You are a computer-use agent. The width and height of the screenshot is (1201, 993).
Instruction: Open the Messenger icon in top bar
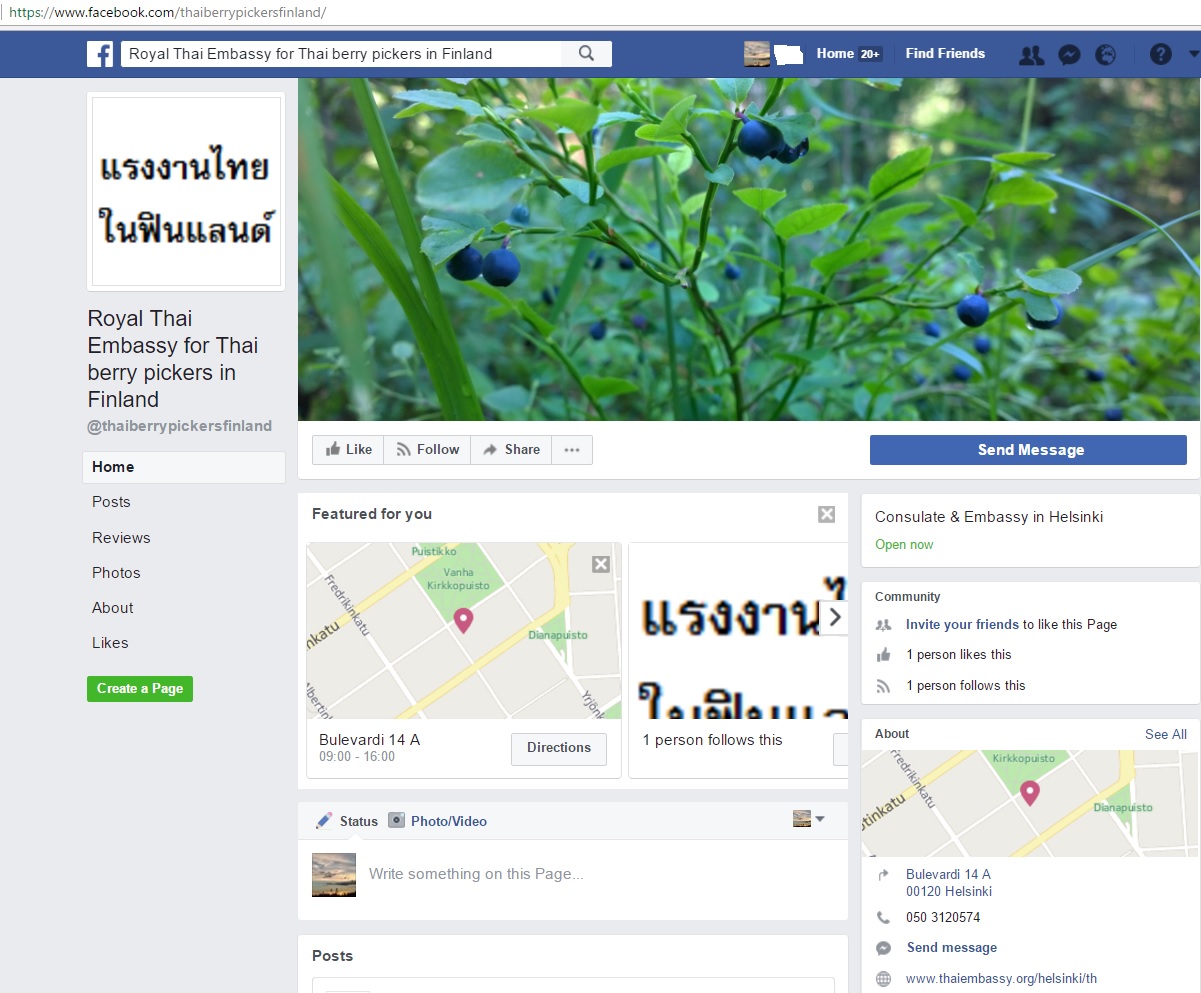point(1069,55)
